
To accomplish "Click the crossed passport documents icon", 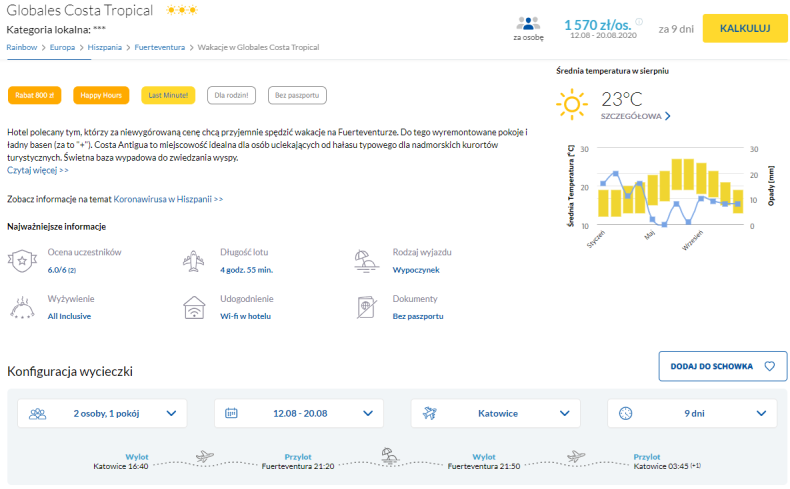I will 366,308.
